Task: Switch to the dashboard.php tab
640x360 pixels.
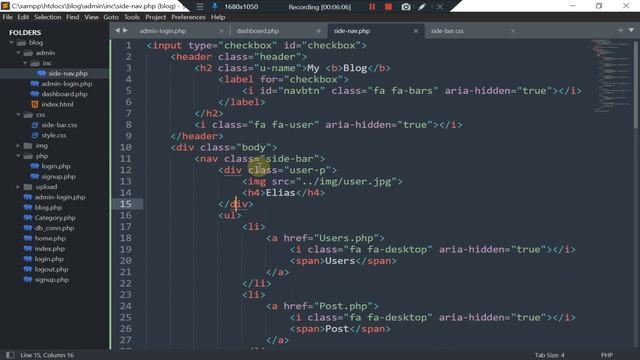Action: [x=258, y=31]
